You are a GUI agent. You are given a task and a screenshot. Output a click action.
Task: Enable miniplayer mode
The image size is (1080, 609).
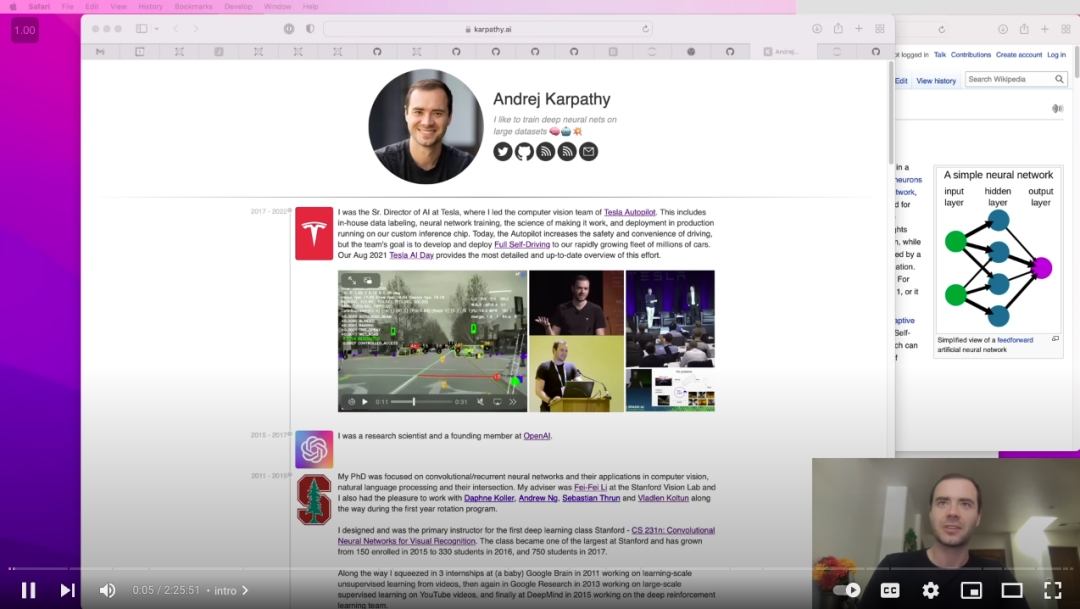971,590
